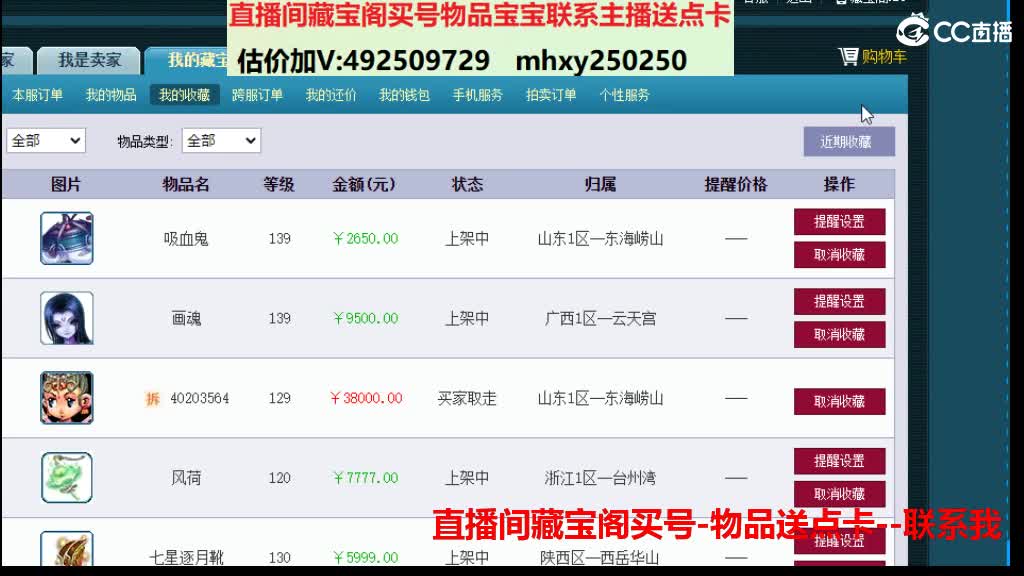Collapse the 全部 item type list
This screenshot has width=1024, height=576.
[222, 140]
